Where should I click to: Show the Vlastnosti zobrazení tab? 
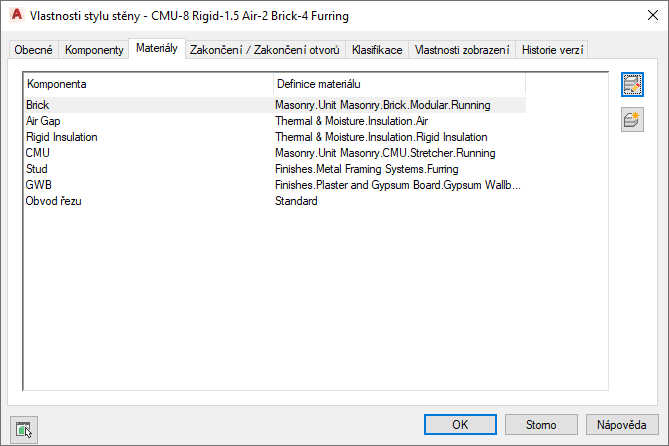pos(462,50)
